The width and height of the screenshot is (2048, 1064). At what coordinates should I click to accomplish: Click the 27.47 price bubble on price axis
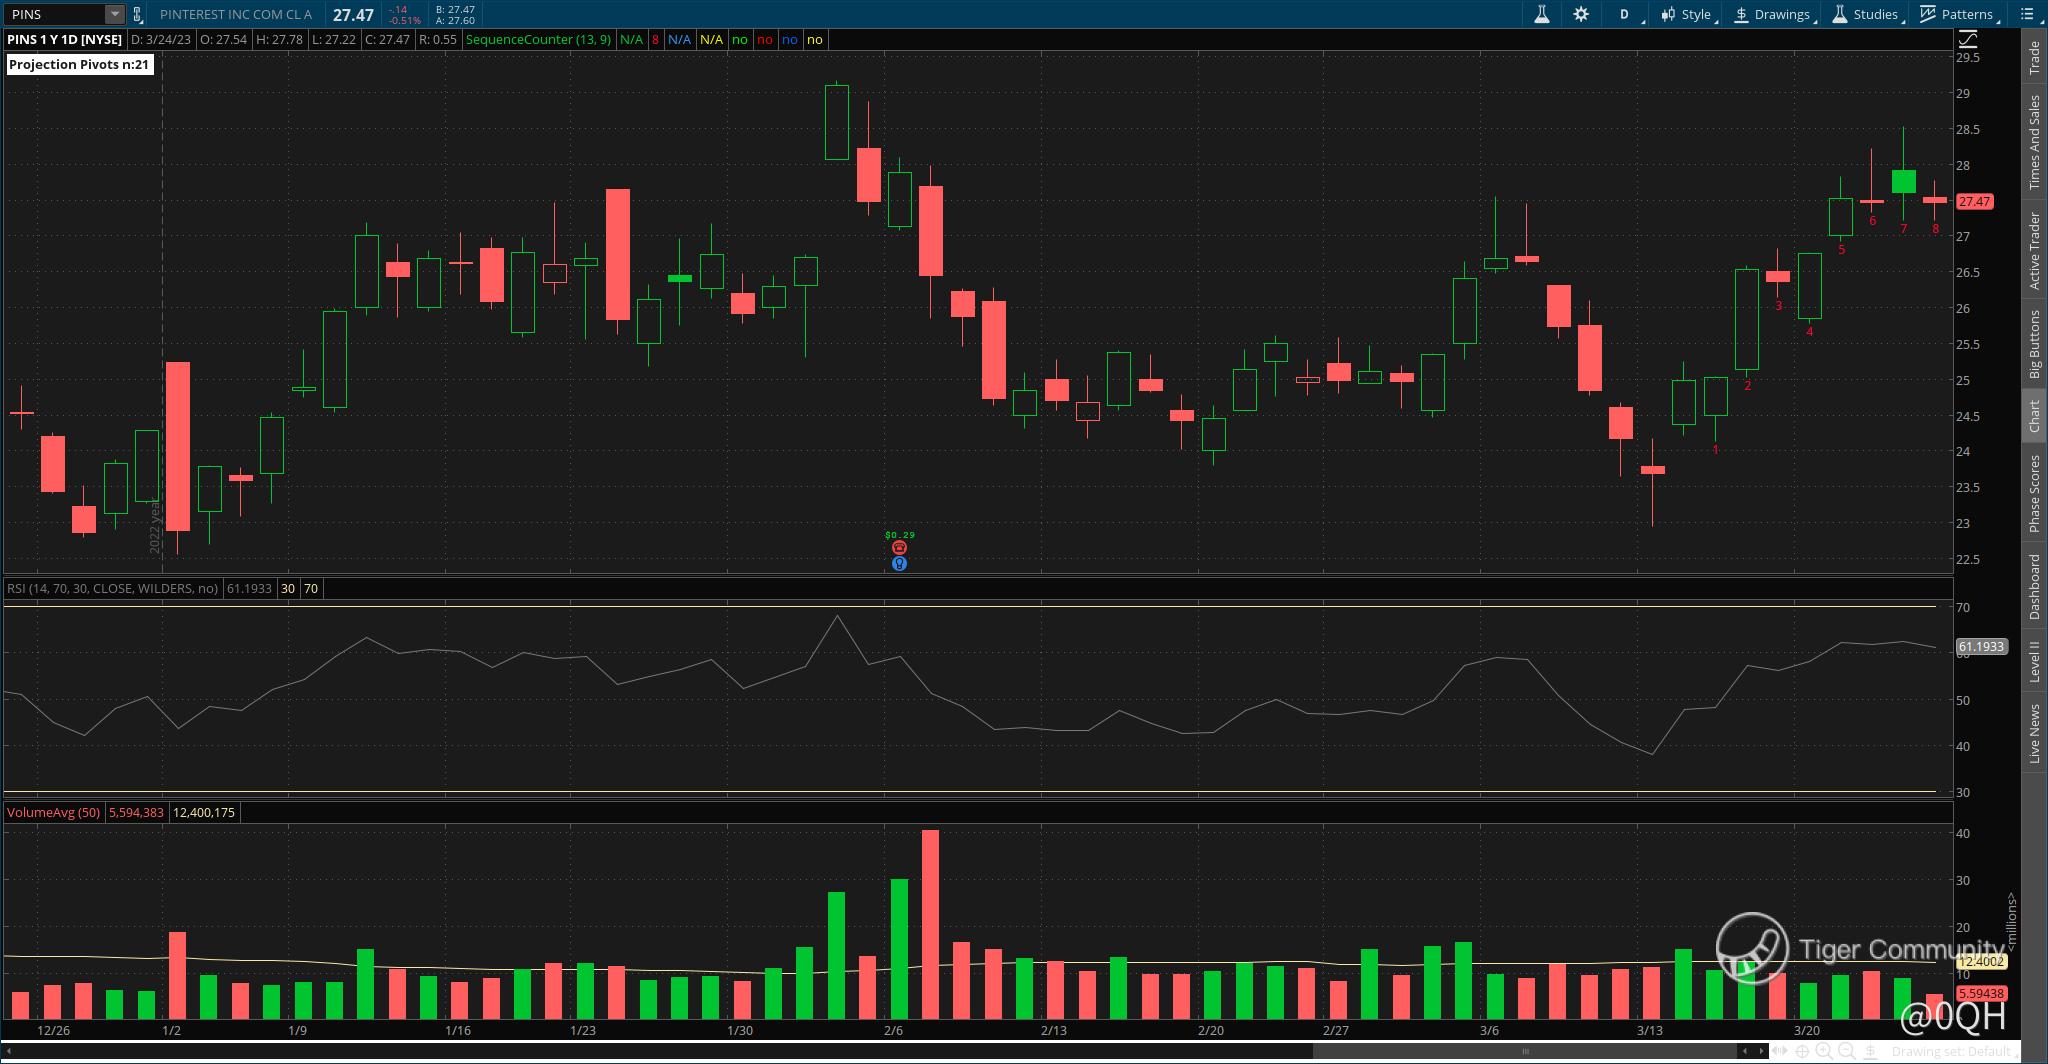tap(1974, 201)
